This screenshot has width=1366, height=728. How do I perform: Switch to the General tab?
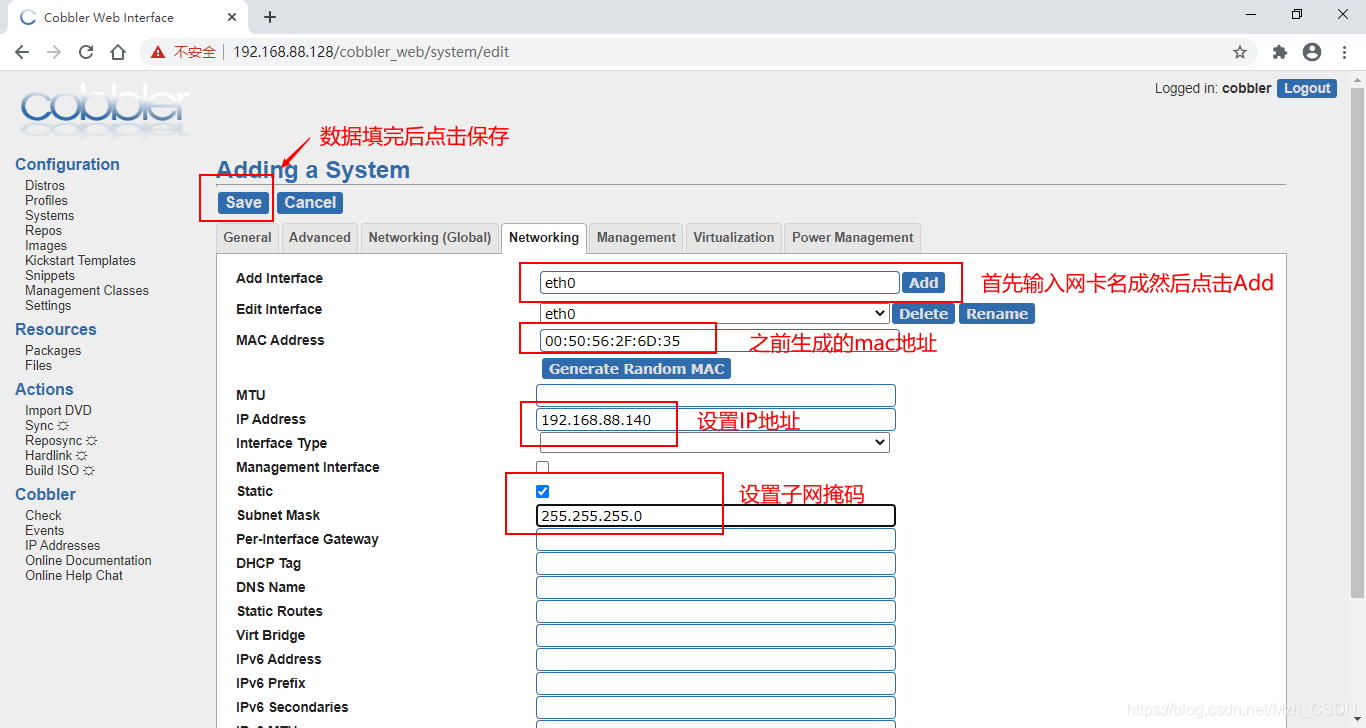point(247,237)
